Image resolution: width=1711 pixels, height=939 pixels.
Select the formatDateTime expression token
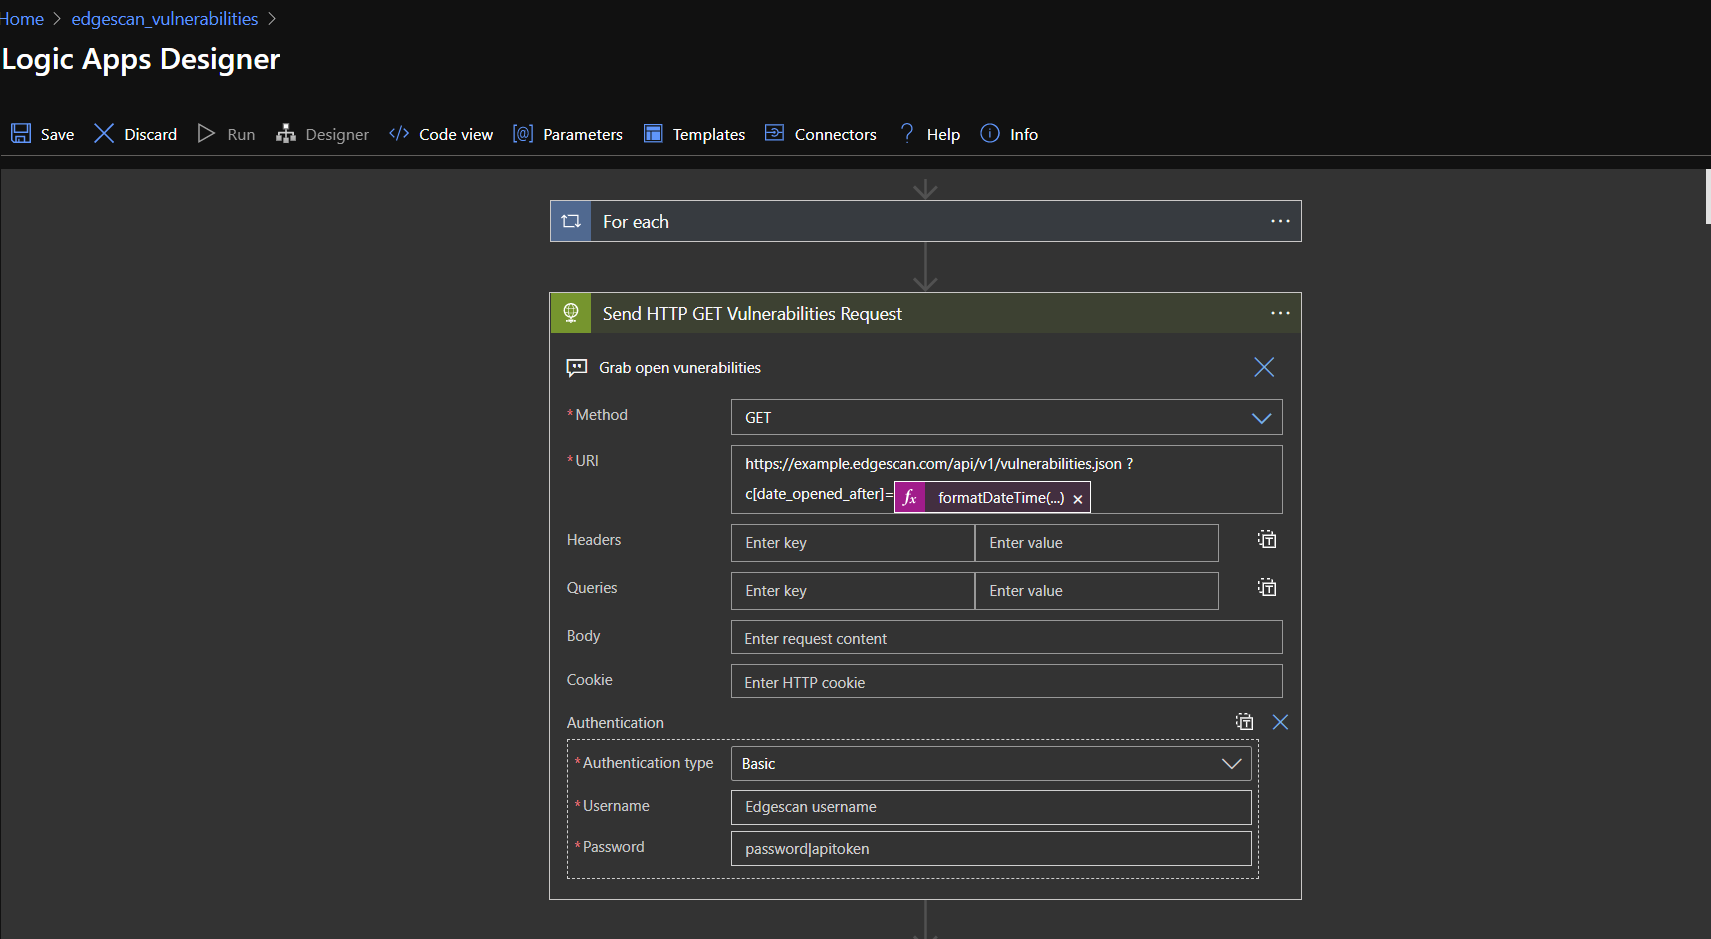(993, 497)
